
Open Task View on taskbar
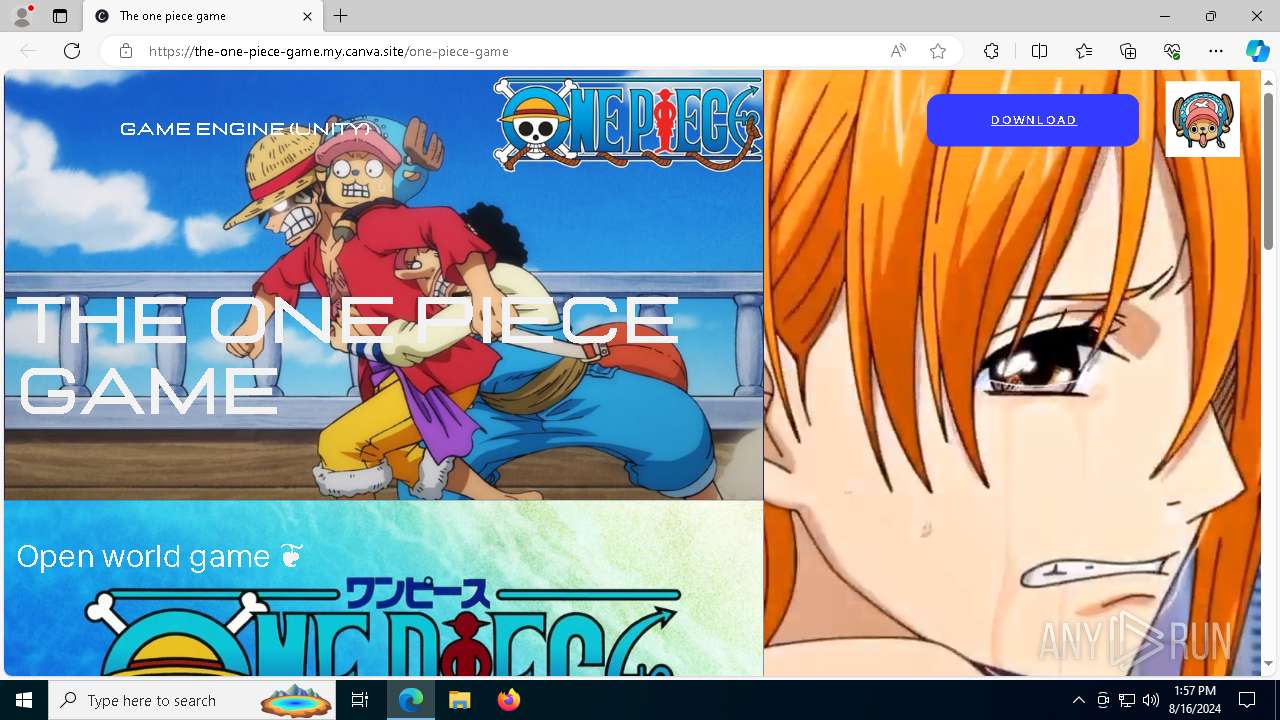point(361,700)
